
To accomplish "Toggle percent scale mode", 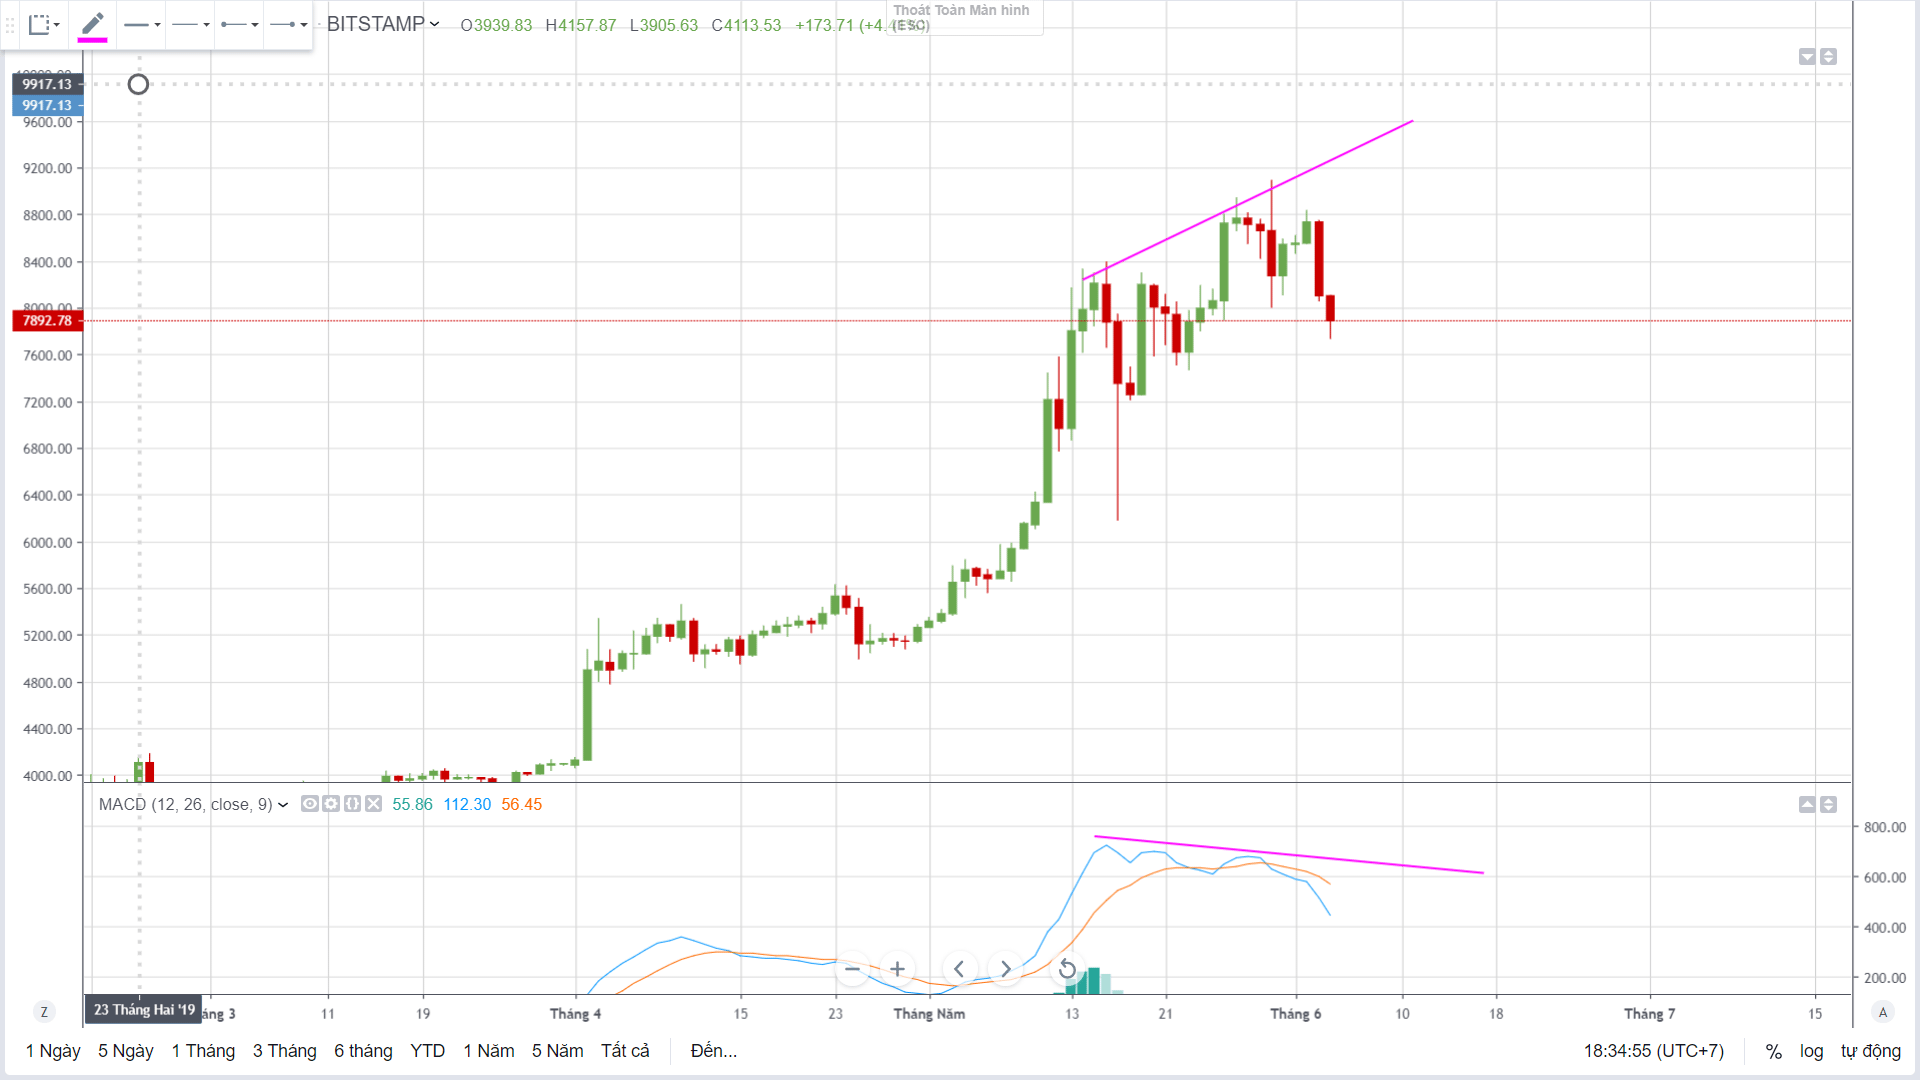I will (x=1773, y=1051).
